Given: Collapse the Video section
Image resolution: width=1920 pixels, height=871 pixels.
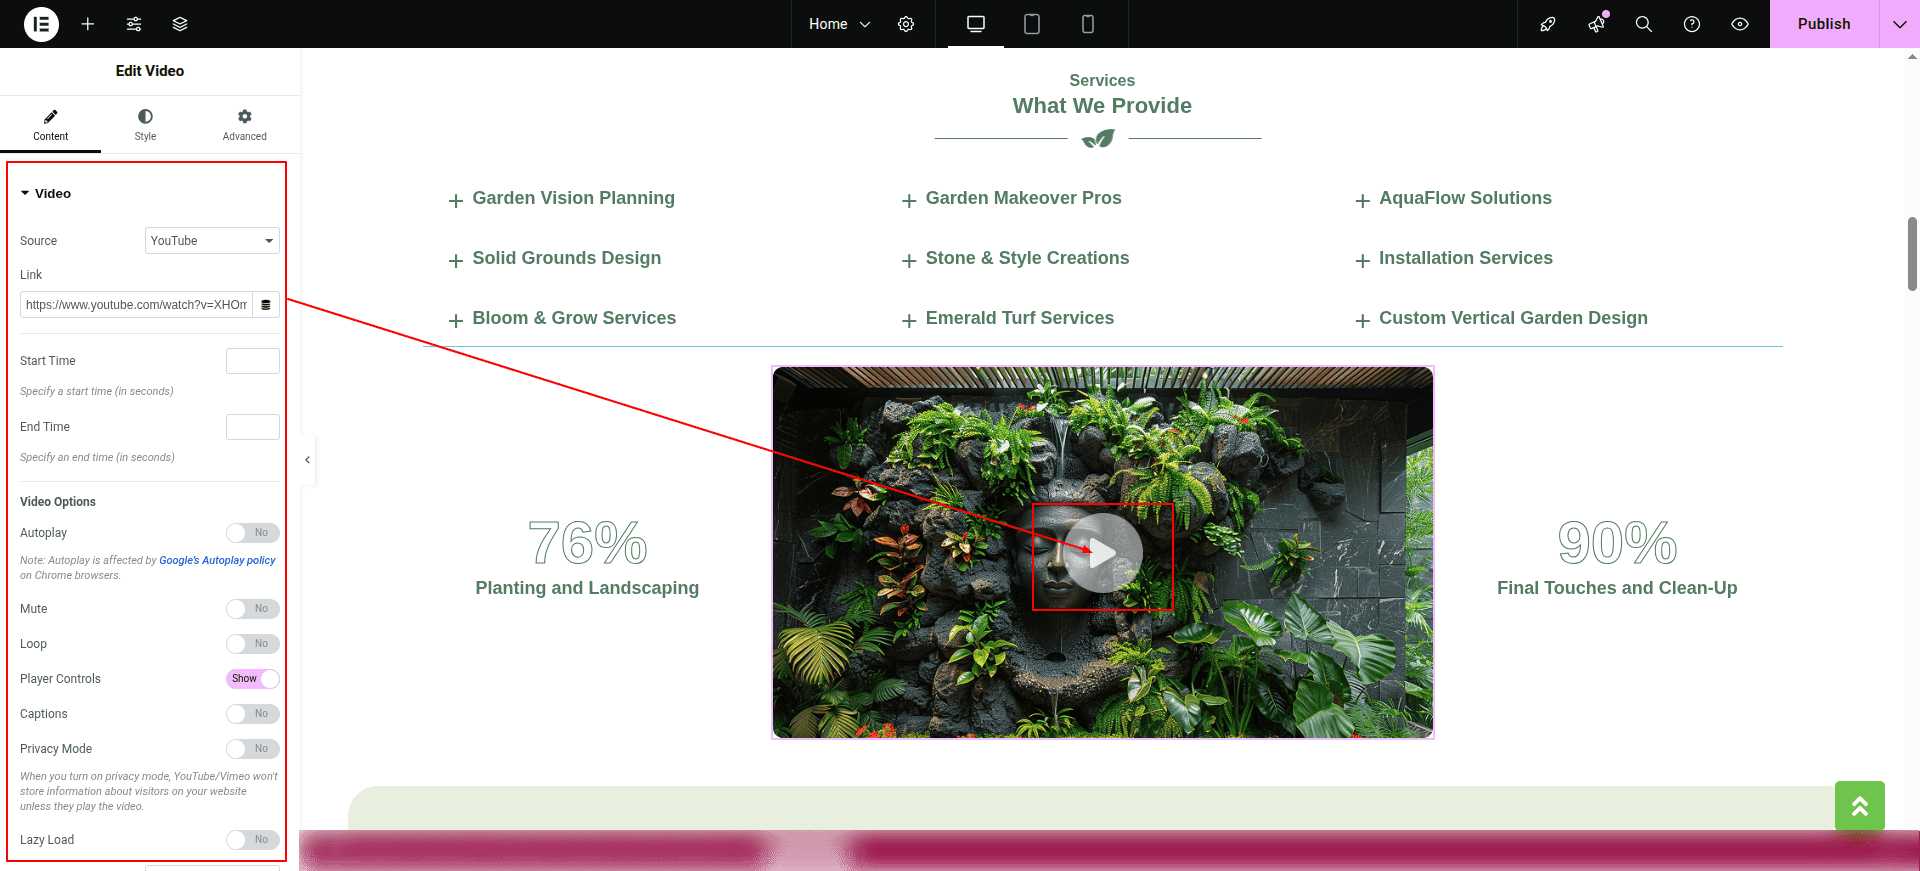Looking at the screenshot, I should [45, 194].
